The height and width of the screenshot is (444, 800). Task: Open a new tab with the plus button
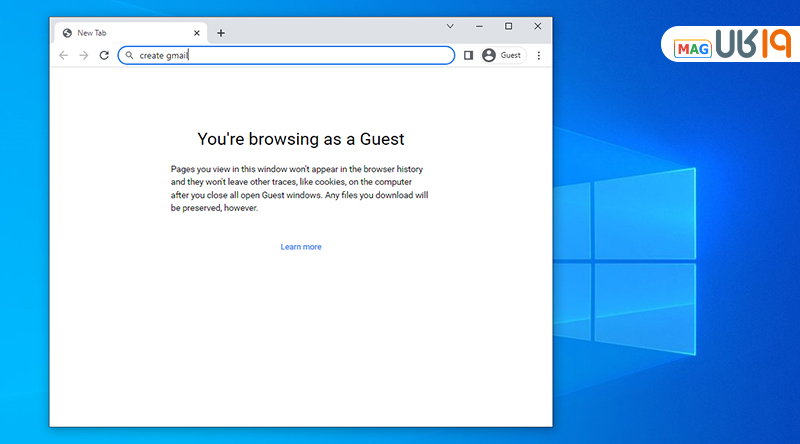[x=221, y=33]
